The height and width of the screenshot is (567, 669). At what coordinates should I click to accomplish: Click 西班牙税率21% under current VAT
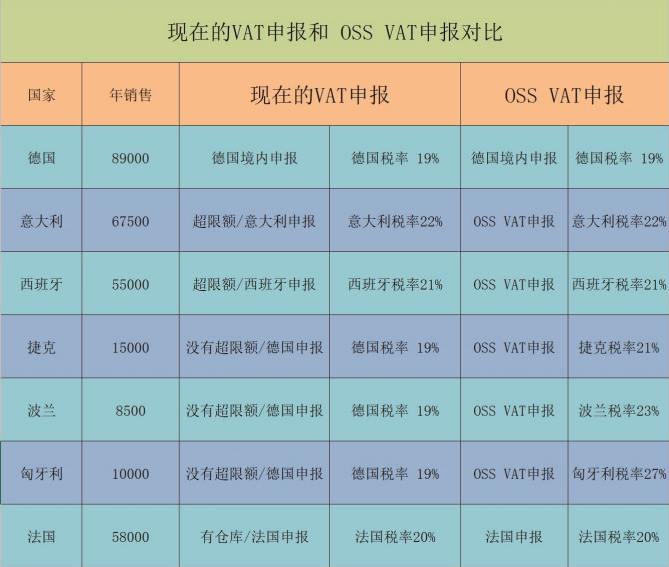pos(395,284)
